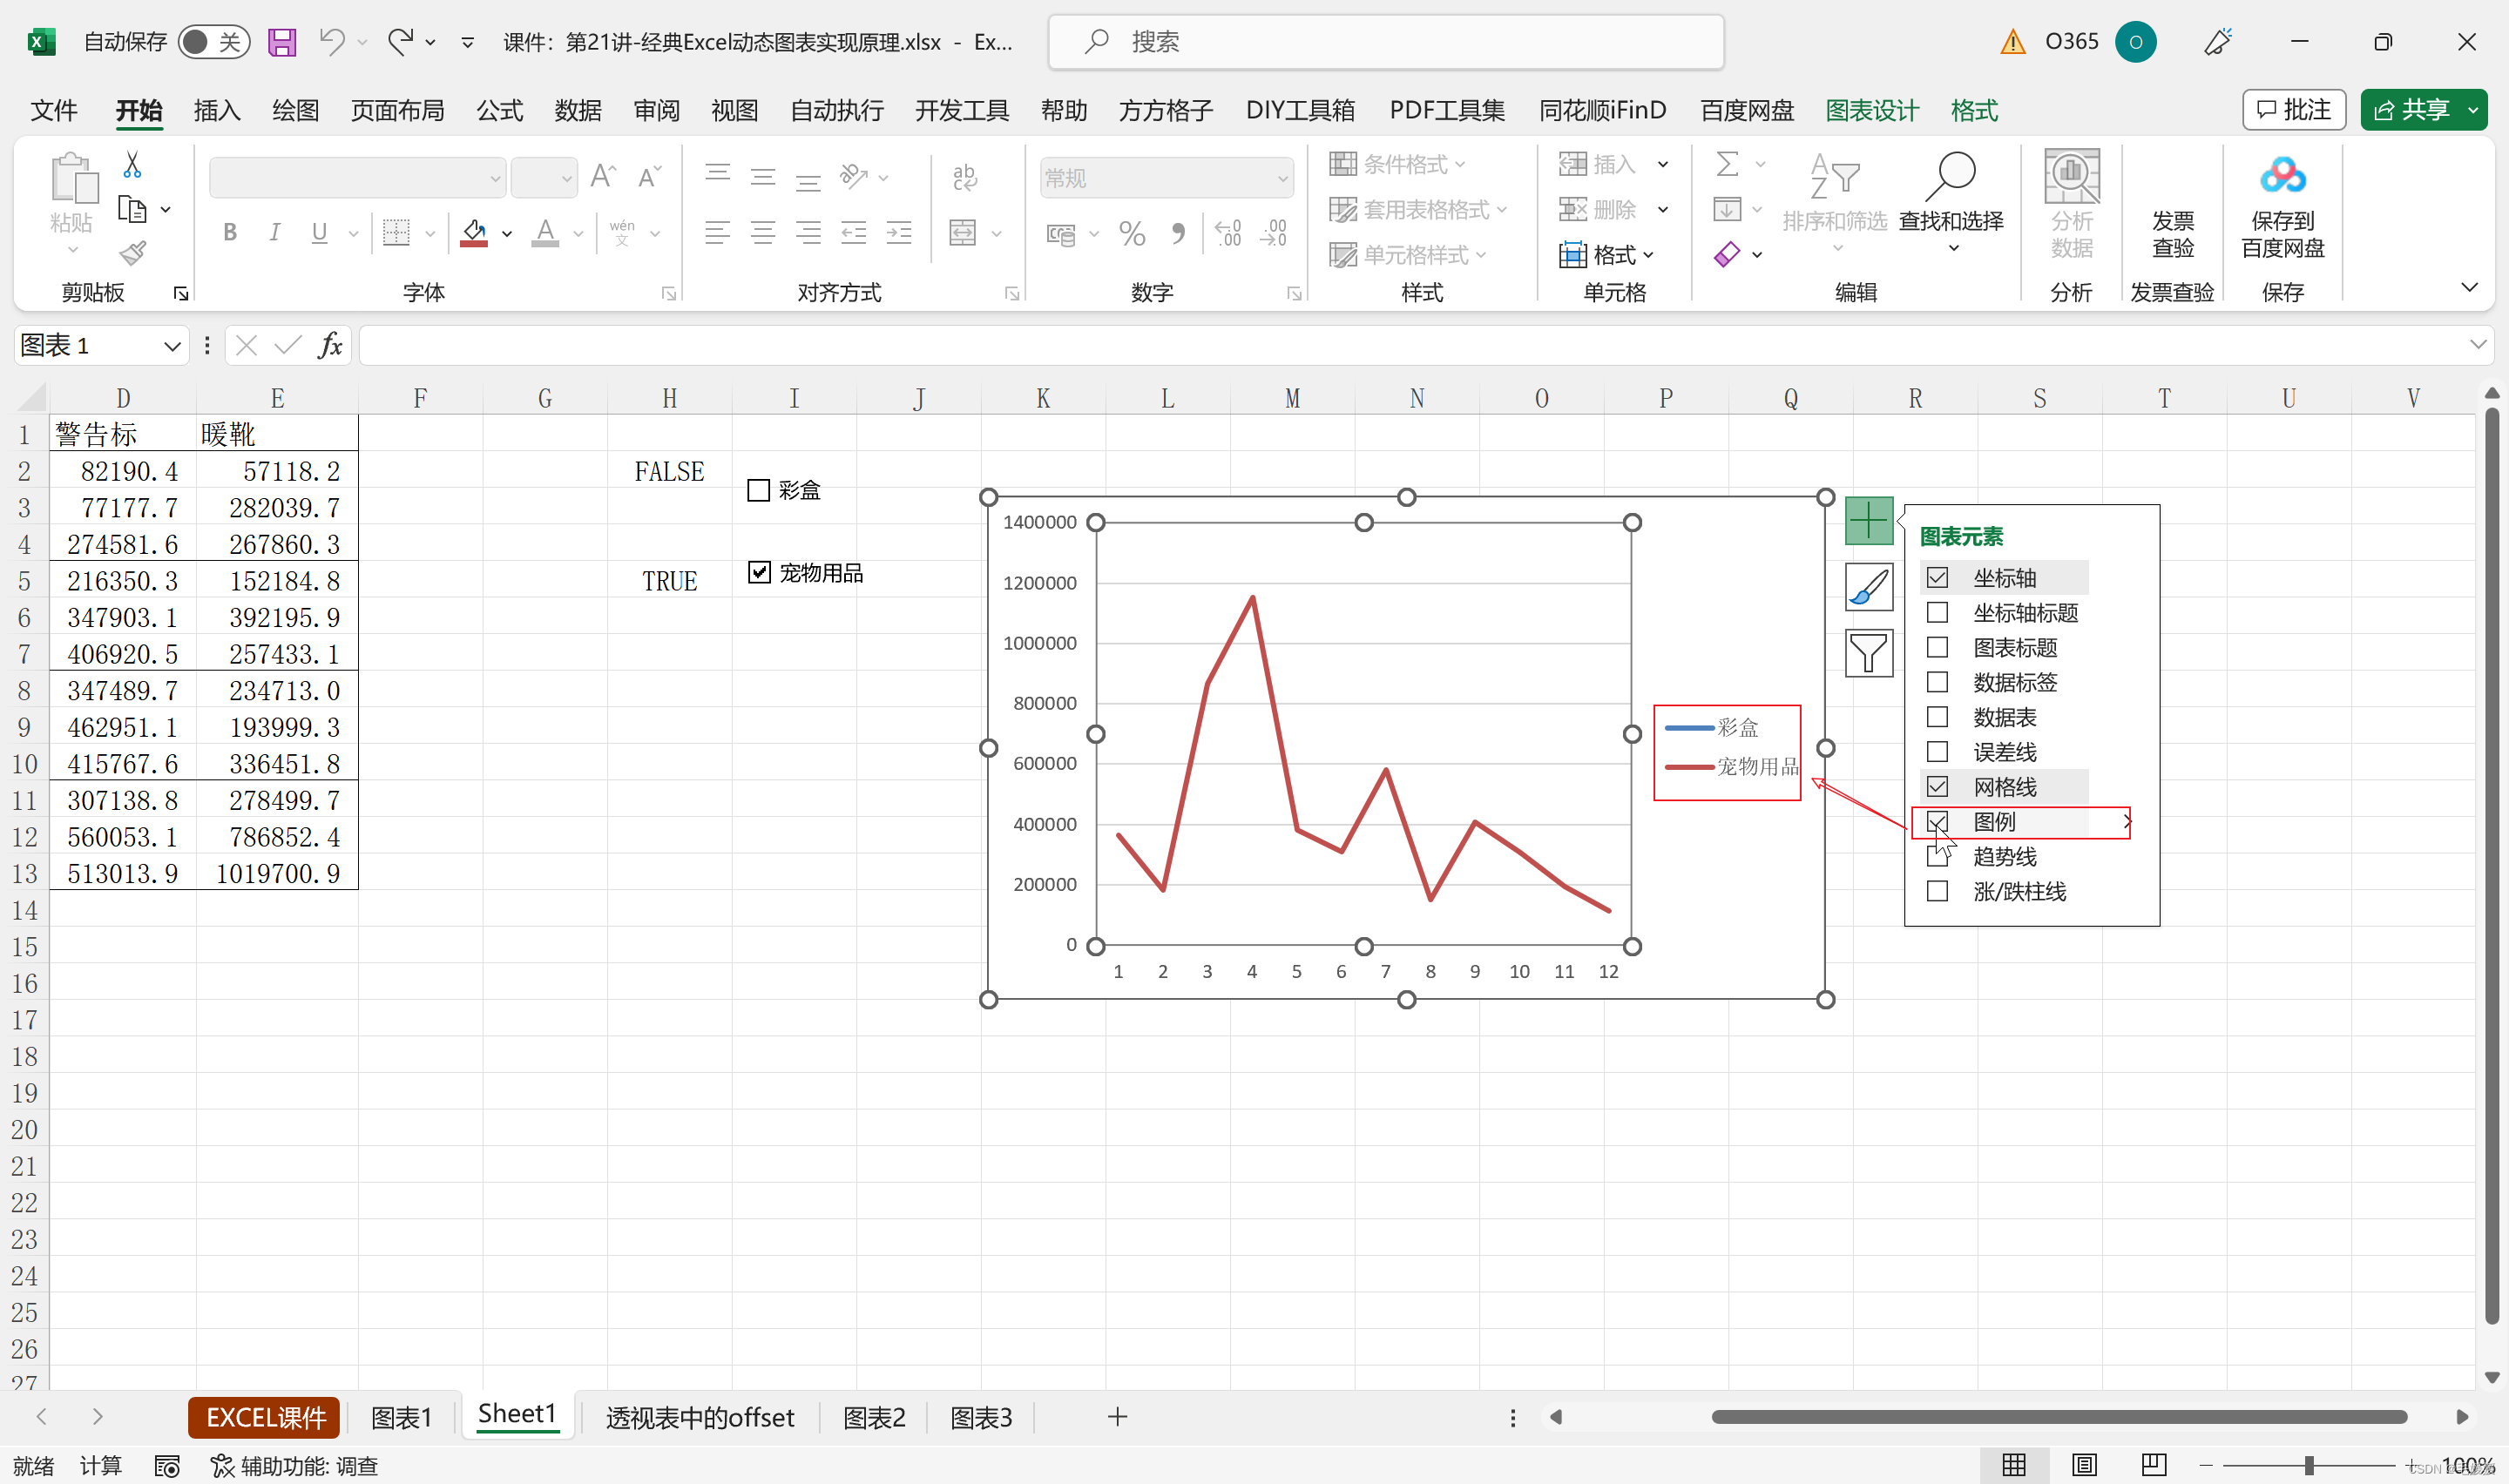
Task: Open Chart Elements plus button
Action: point(1869,521)
